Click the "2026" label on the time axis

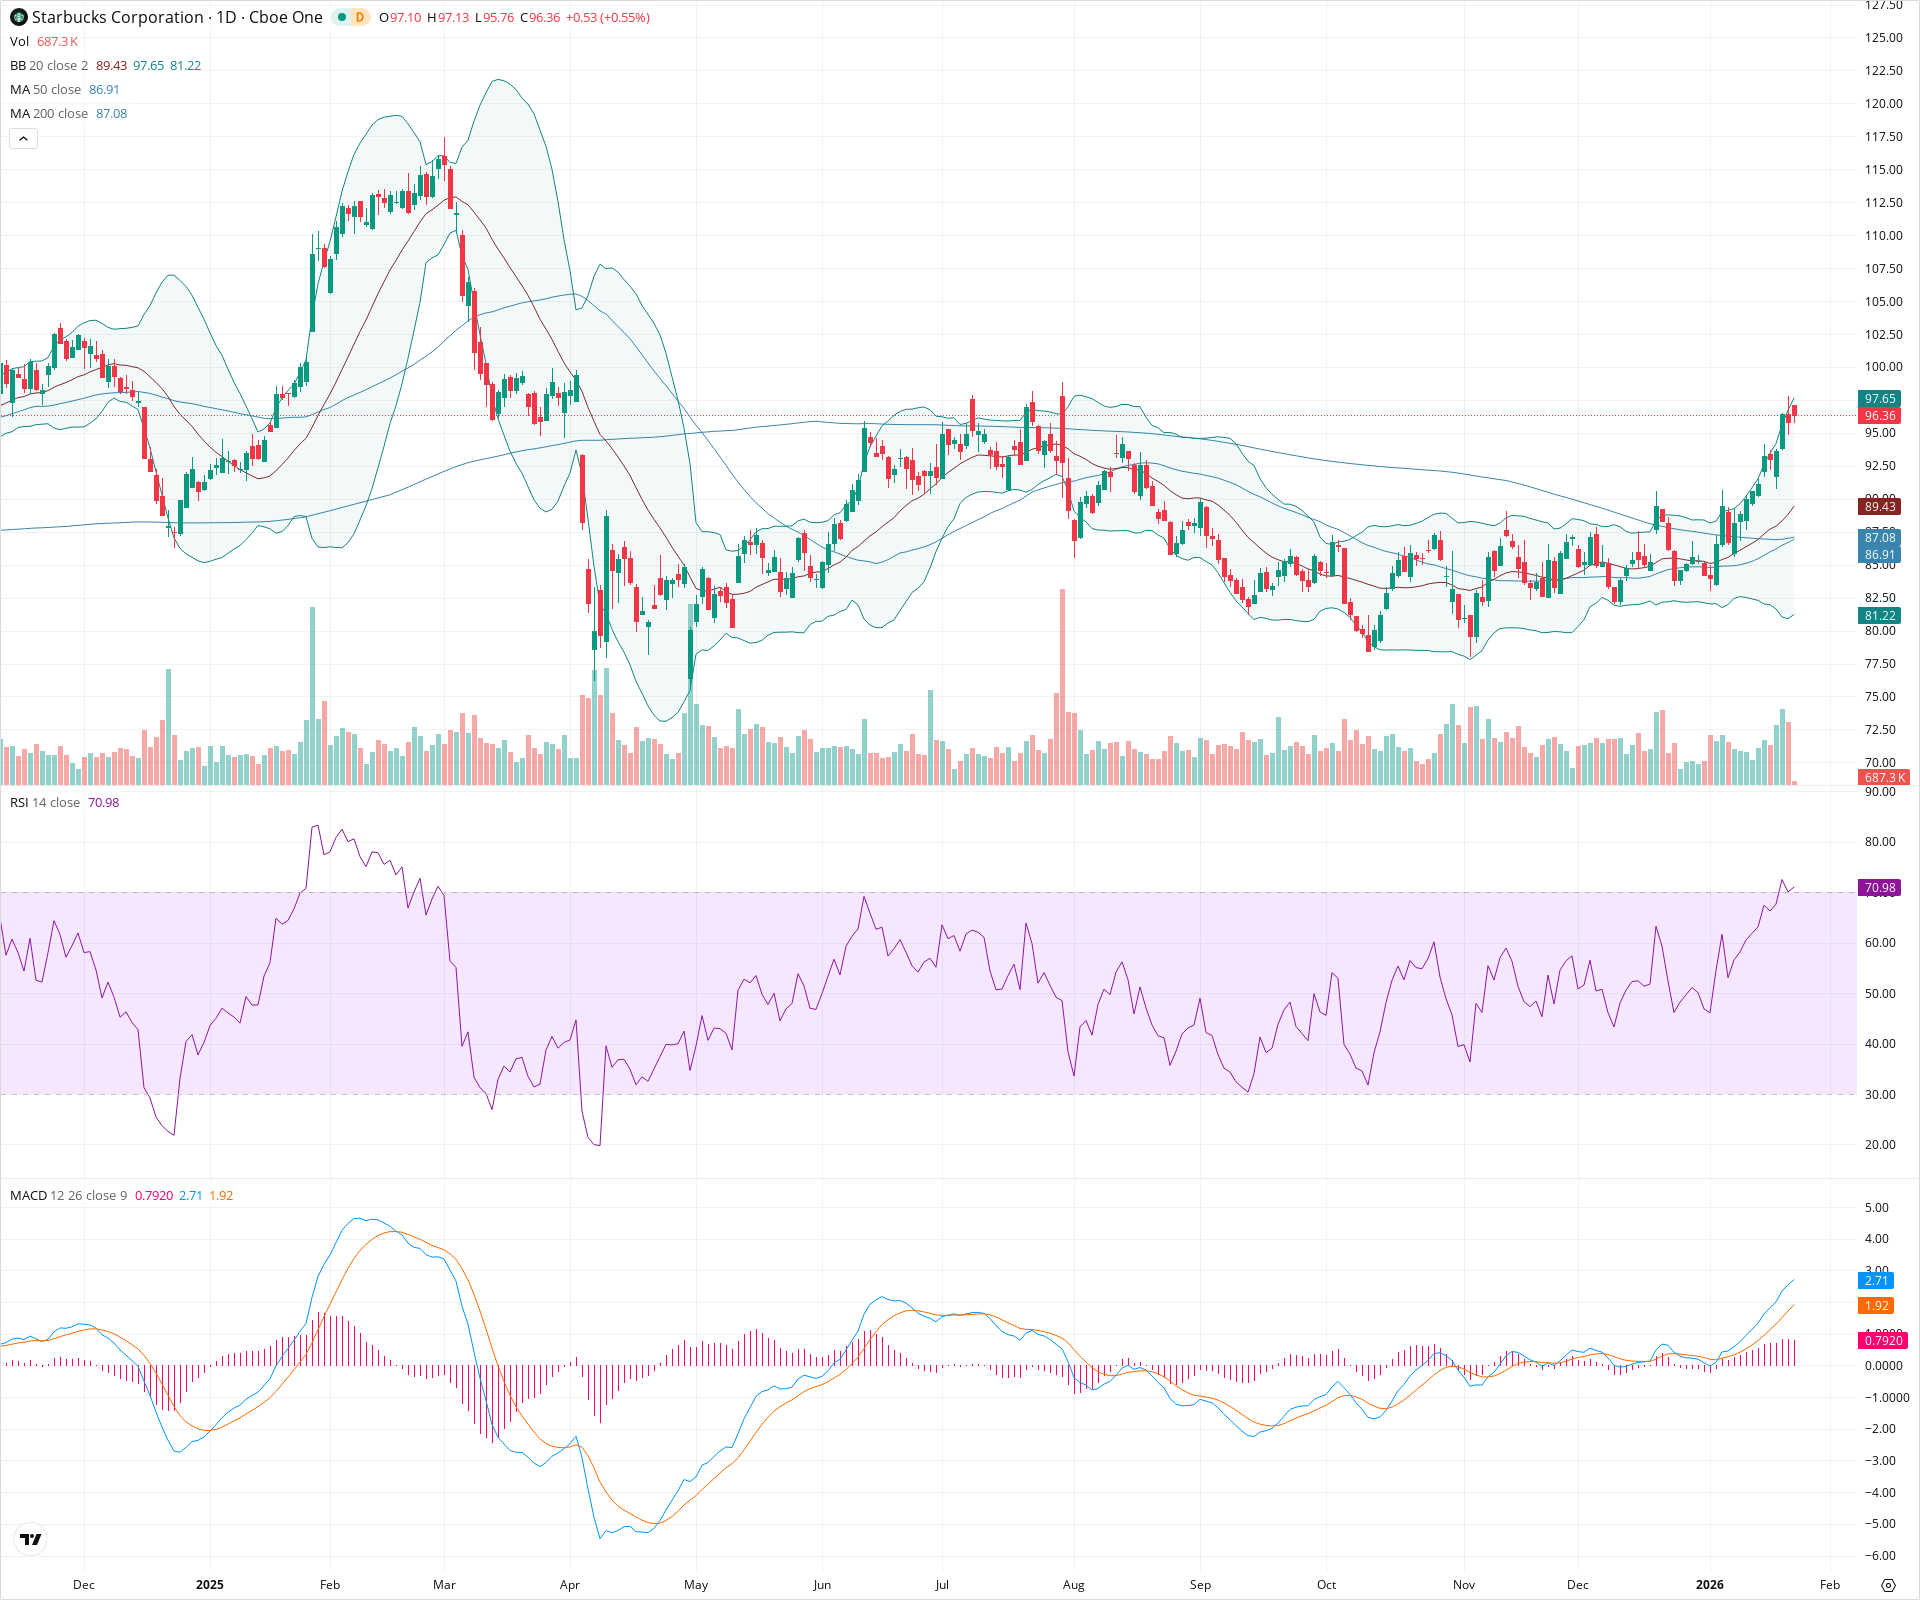[x=1711, y=1585]
